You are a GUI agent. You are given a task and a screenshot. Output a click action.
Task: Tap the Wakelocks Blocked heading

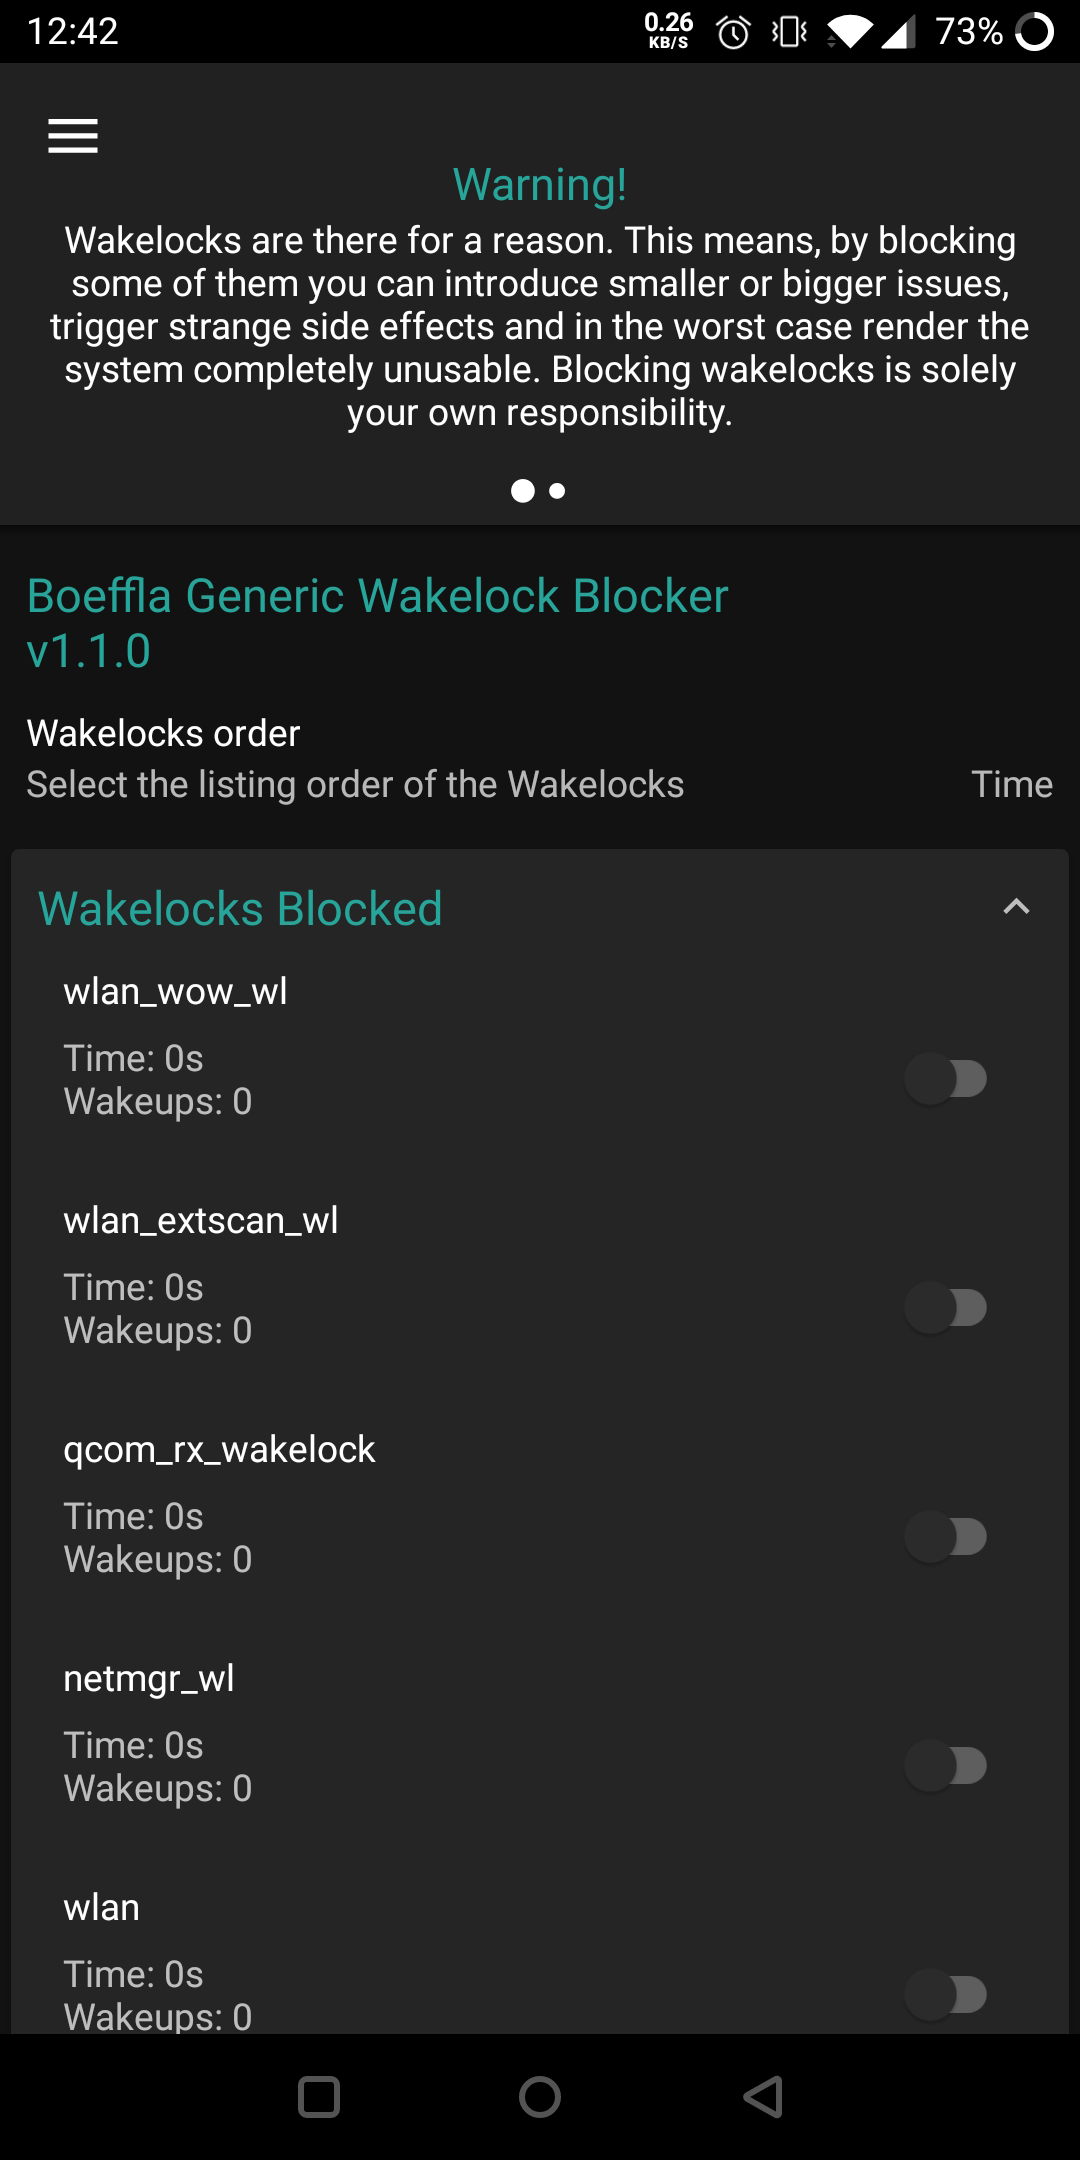pos(240,909)
